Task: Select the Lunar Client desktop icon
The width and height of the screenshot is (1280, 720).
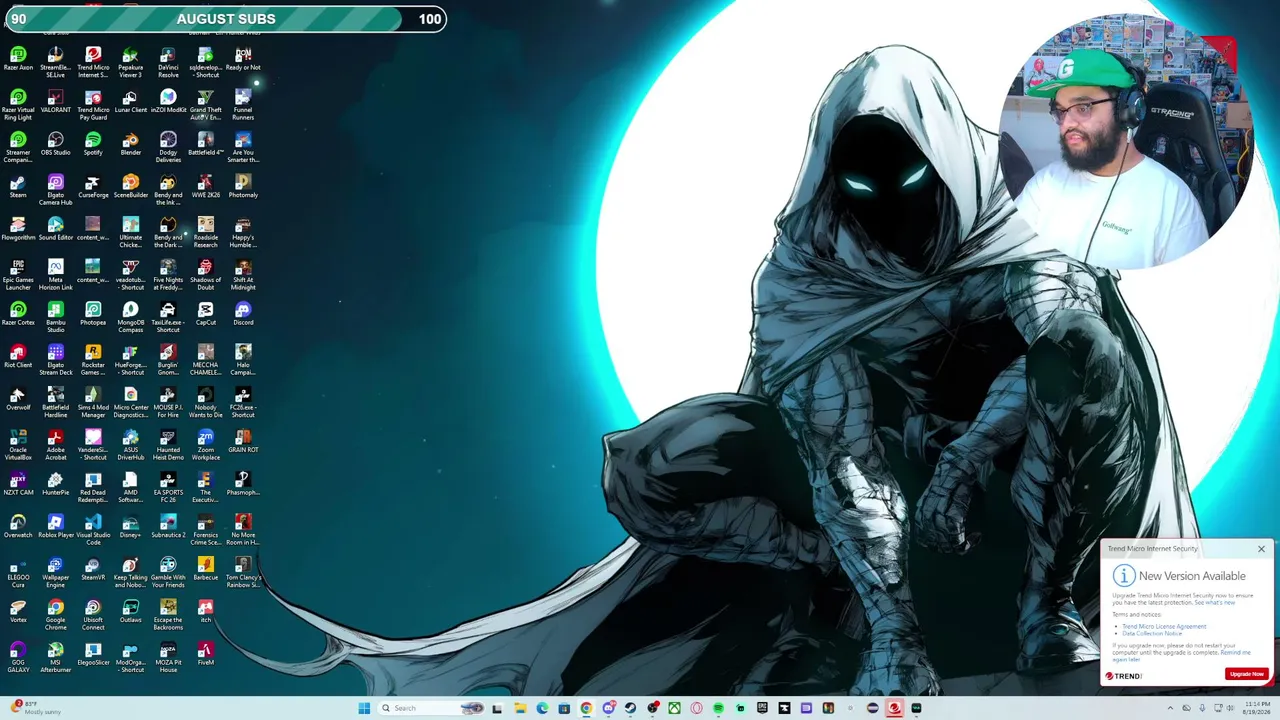Action: 130,102
